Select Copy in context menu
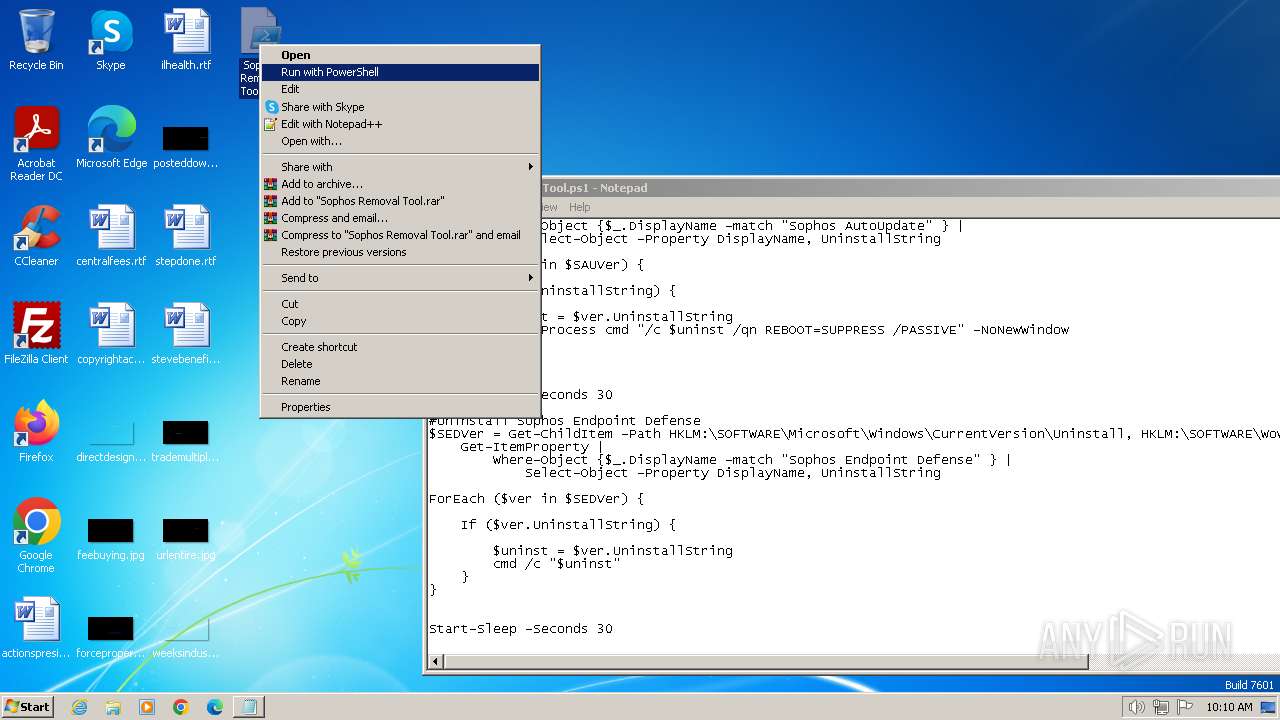The image size is (1280, 720). point(400,321)
